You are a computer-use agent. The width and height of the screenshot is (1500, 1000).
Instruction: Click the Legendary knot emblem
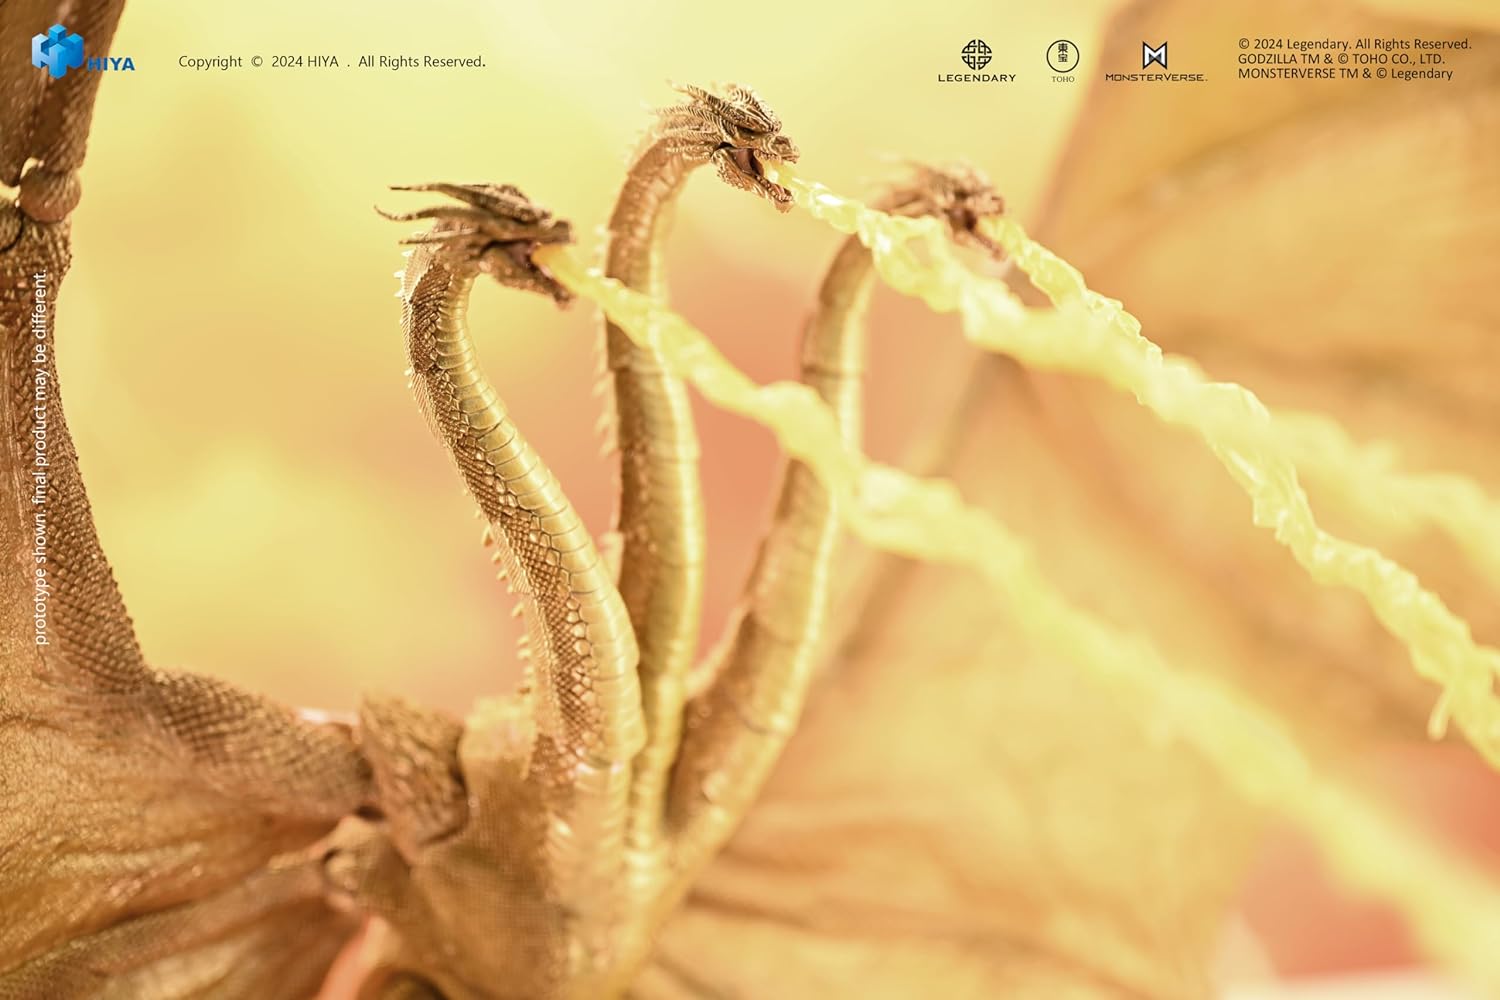point(976,54)
